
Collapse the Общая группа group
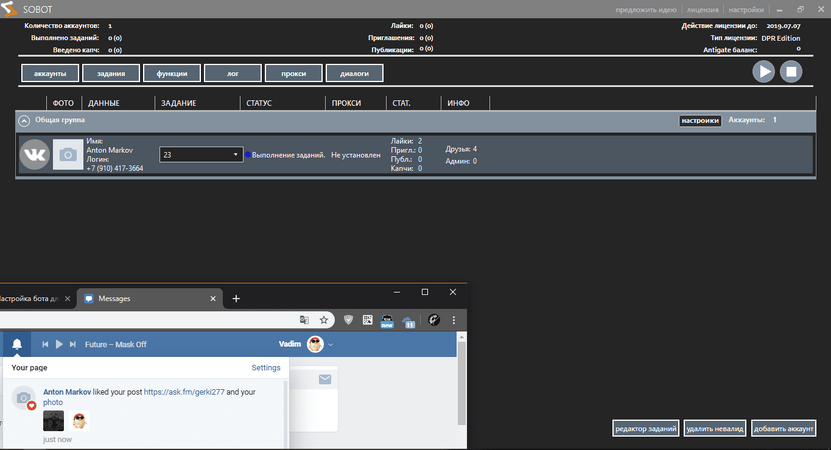(24, 120)
